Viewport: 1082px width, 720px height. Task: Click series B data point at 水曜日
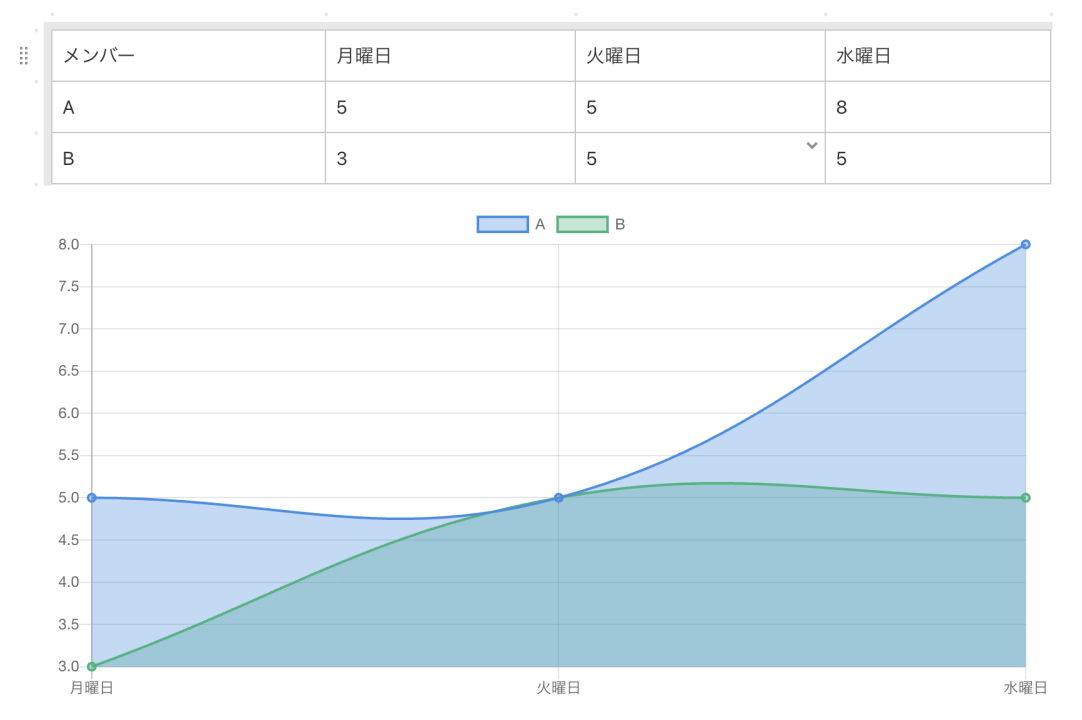[x=1025, y=497]
